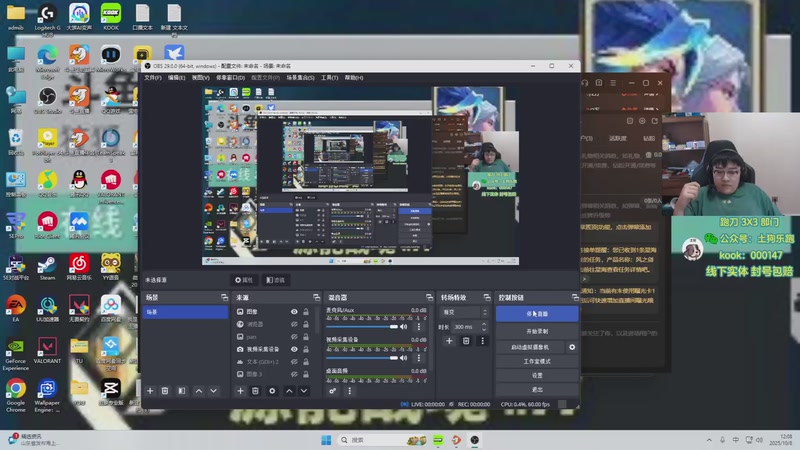Image resolution: width=800 pixels, height=450 pixels.
Task: Open the 视图(V) menu in OBS
Action: click(x=201, y=78)
